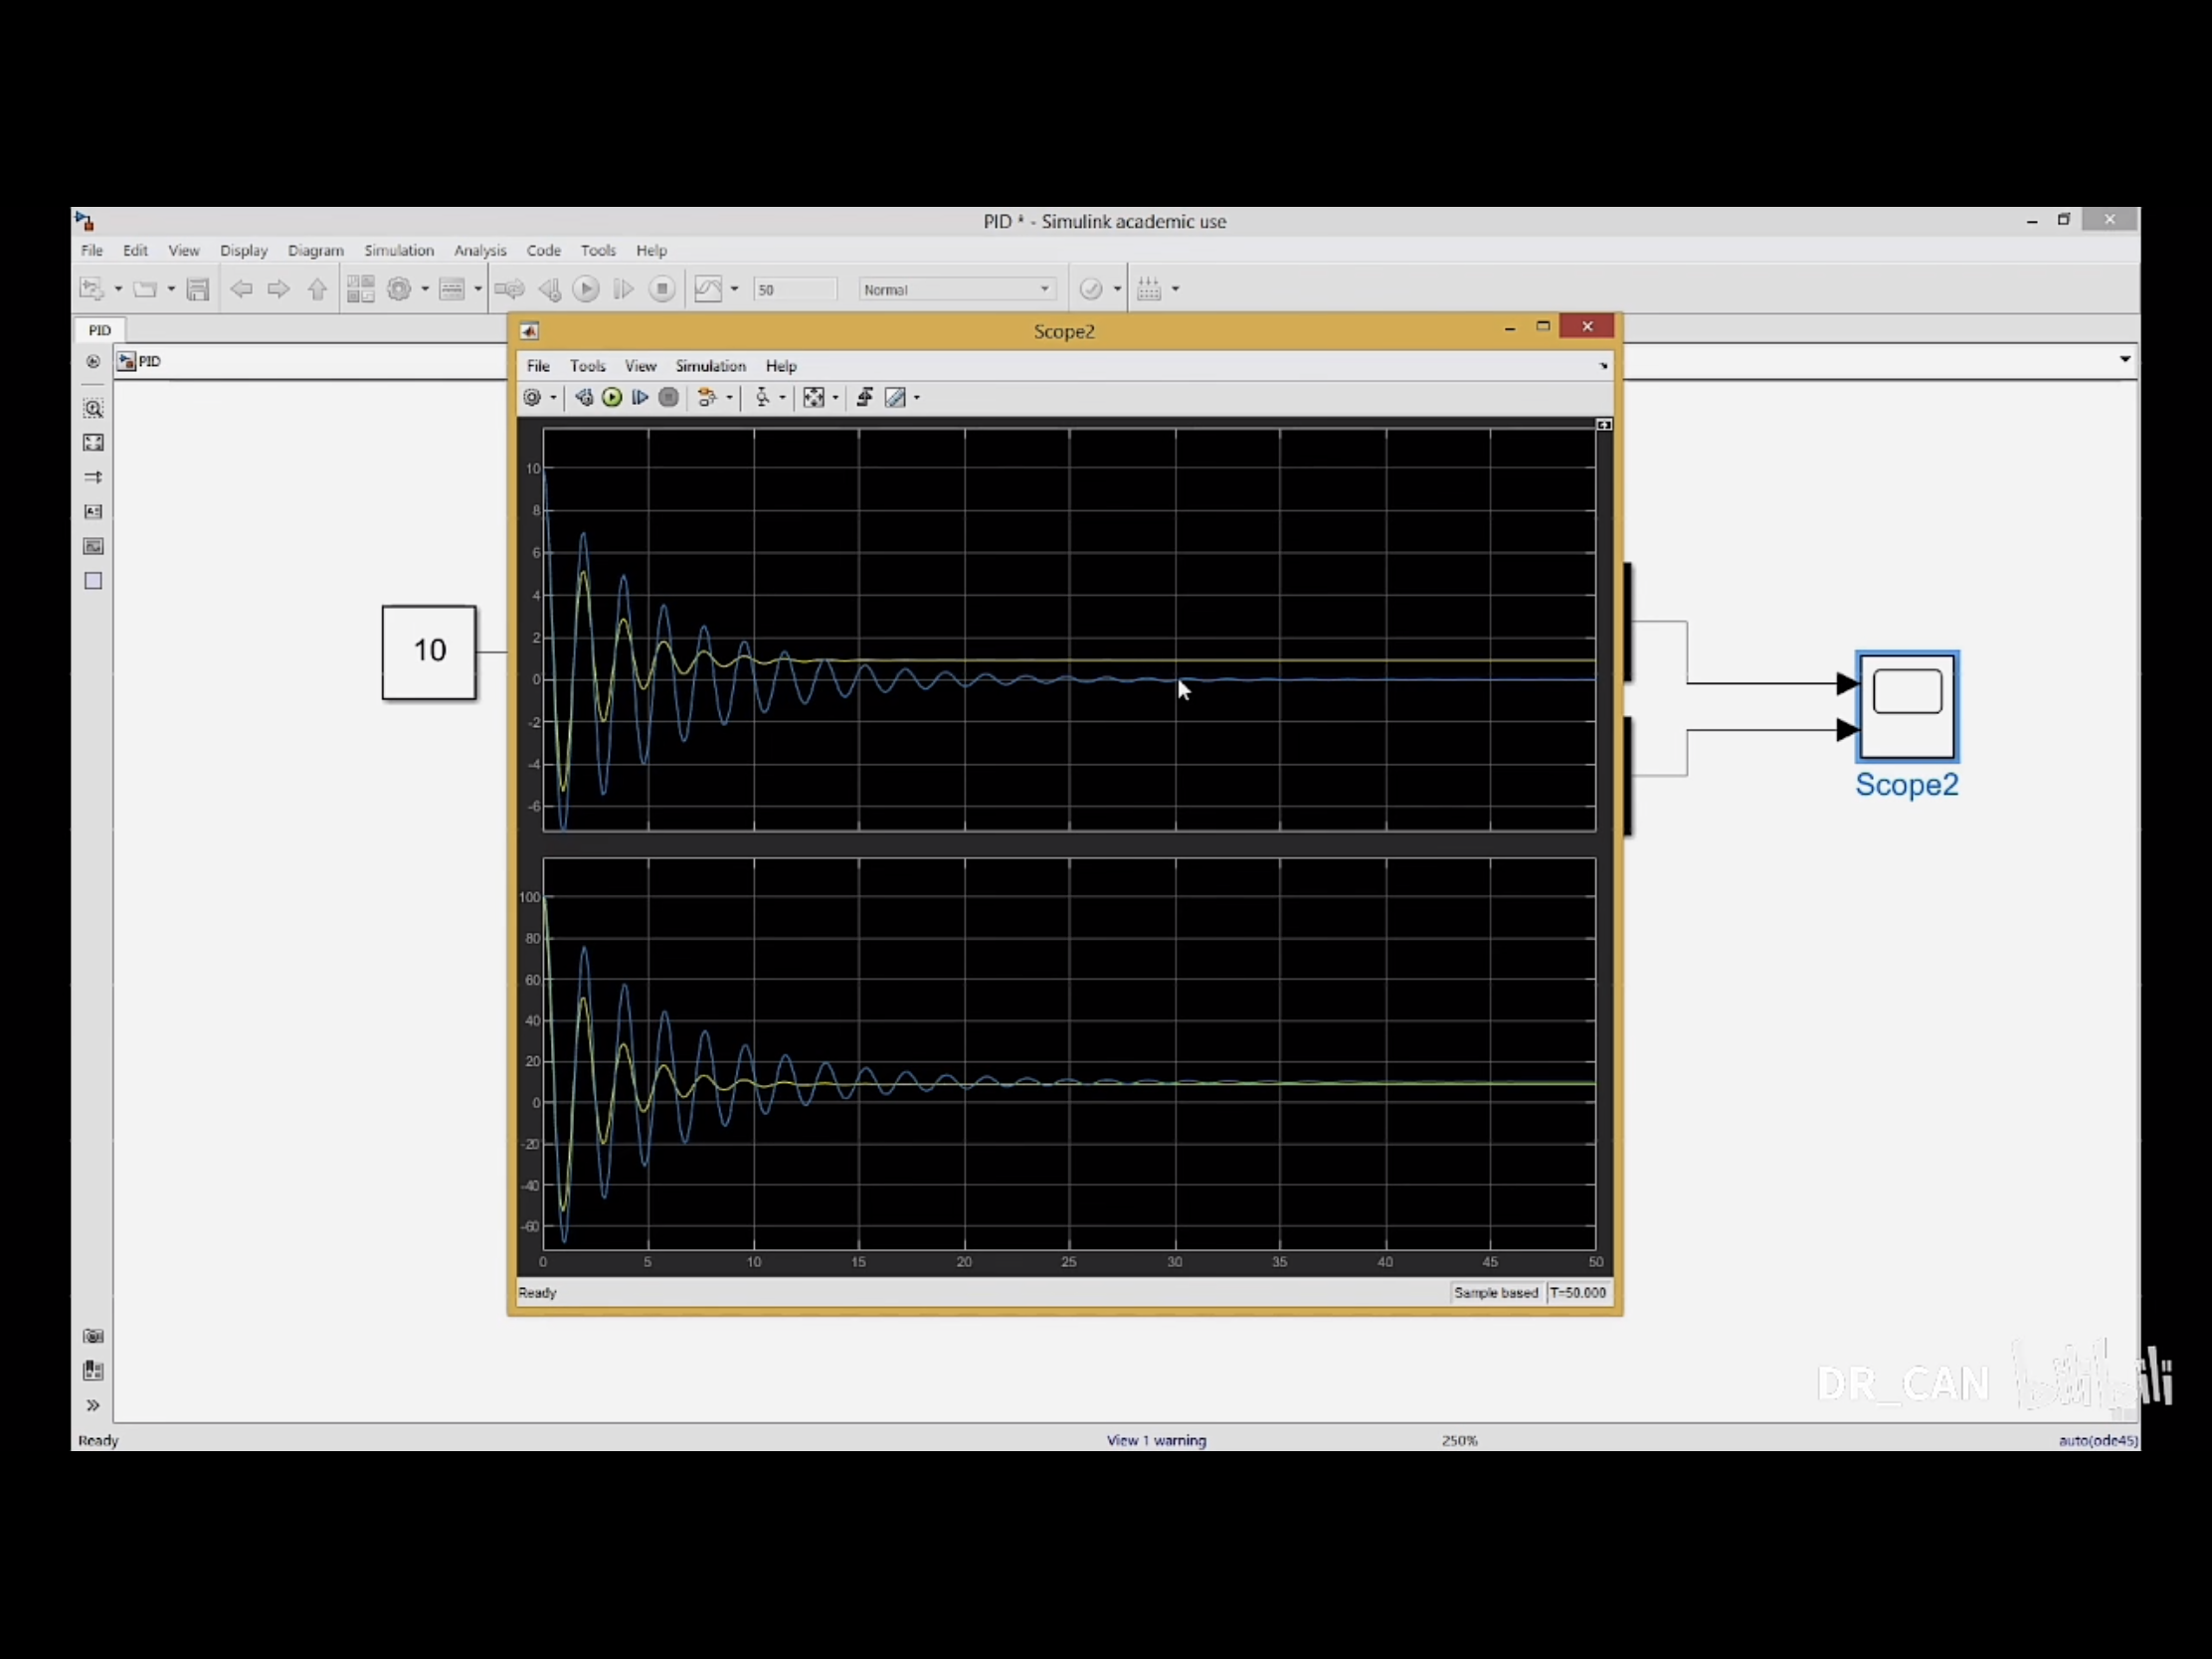
Task: Open dropdown arrow next to New Model icon
Action: pos(118,289)
